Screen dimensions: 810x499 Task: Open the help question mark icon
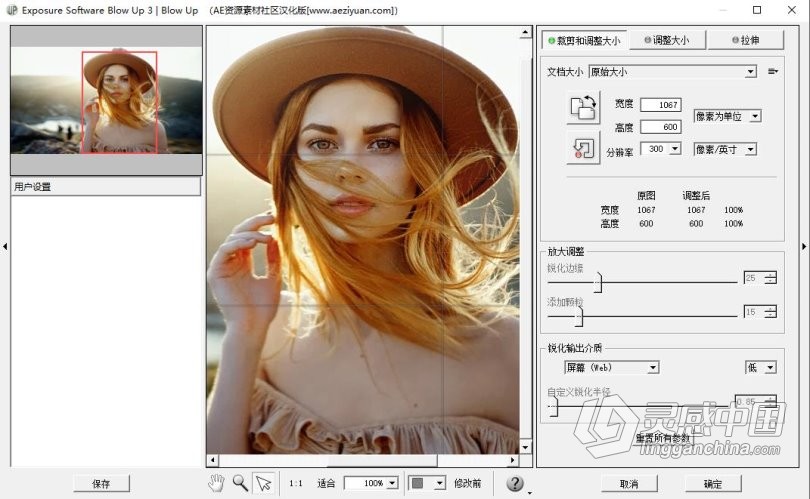click(x=515, y=484)
